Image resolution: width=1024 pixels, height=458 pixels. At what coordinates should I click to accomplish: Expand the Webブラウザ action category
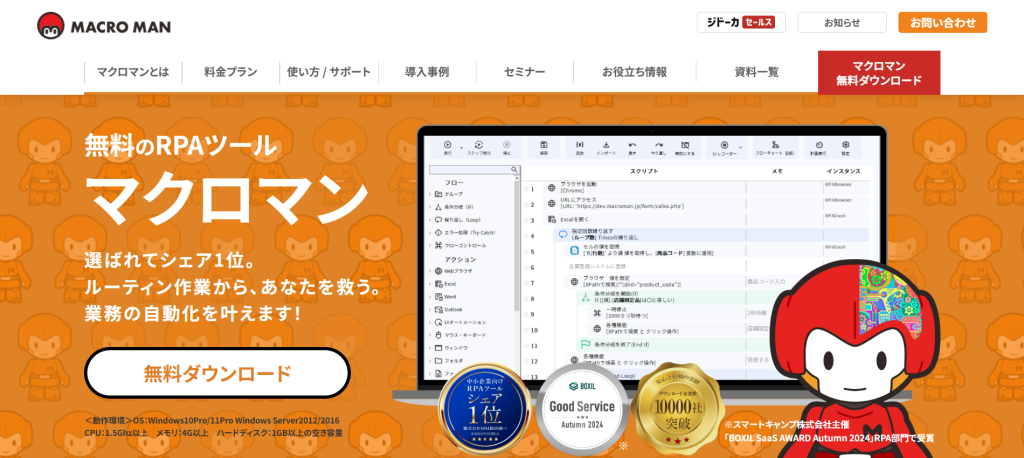430,271
